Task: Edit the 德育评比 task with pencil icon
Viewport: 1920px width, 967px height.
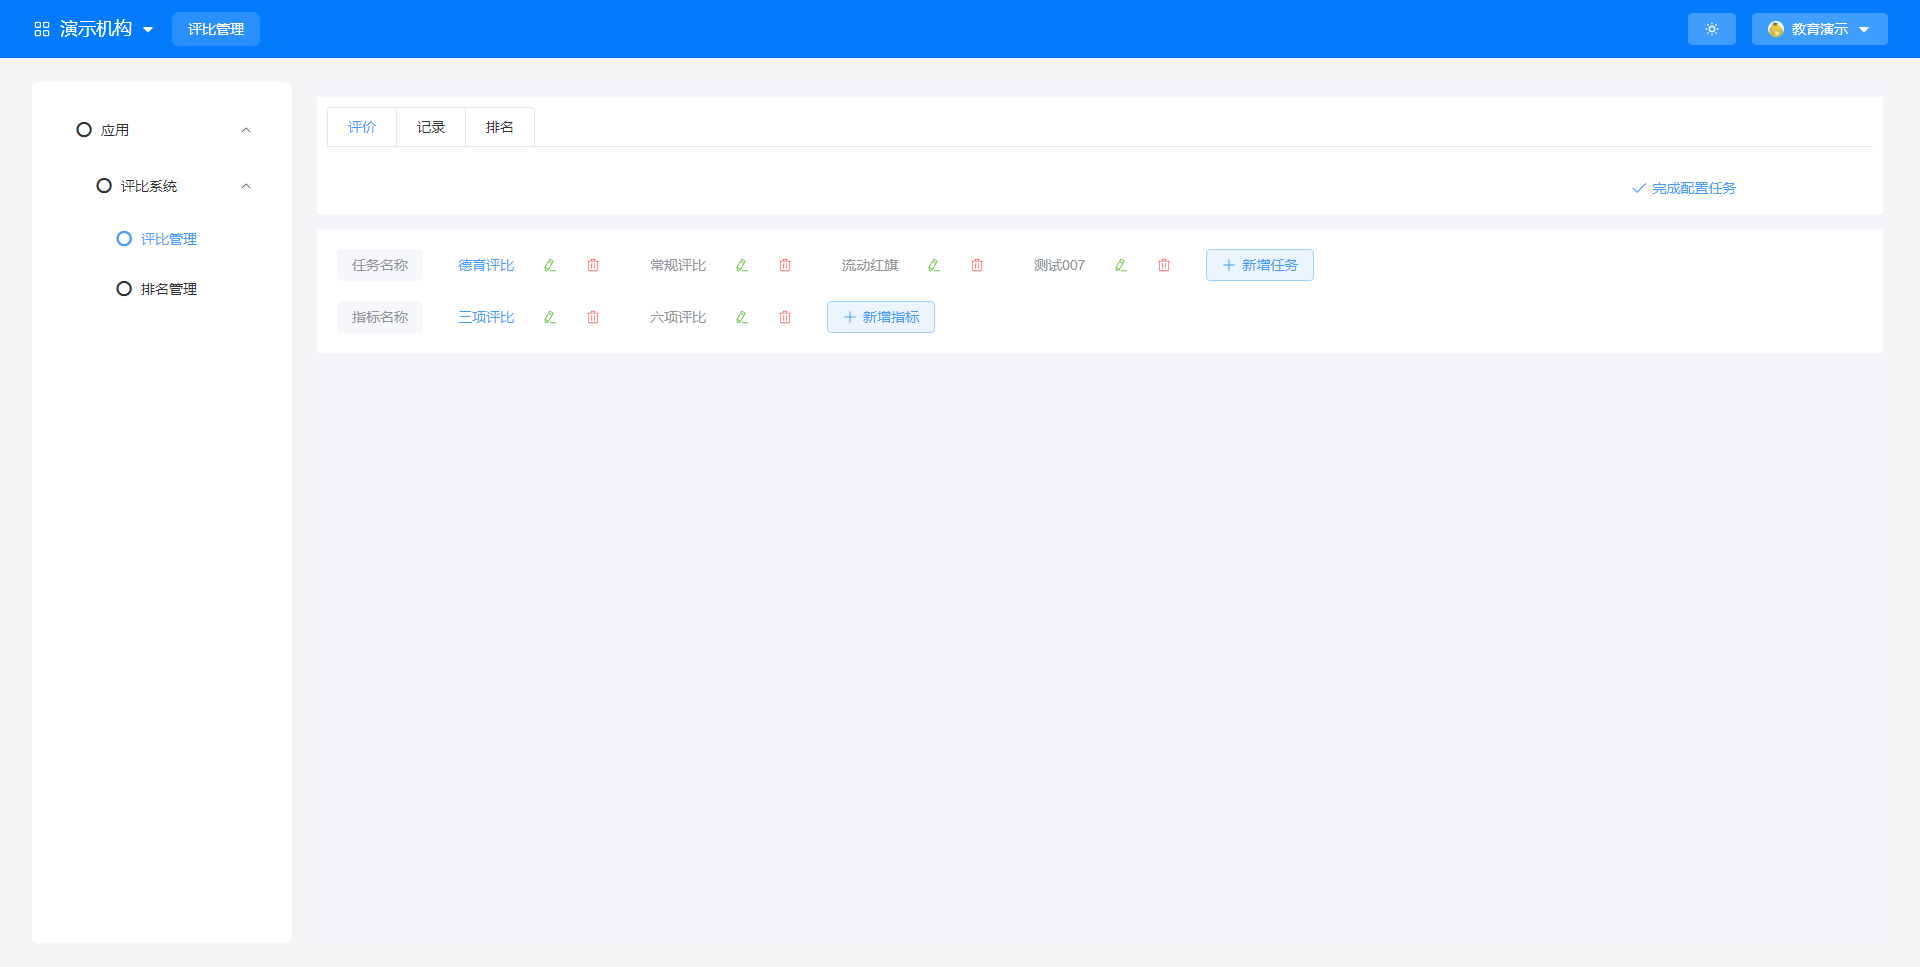Action: point(550,265)
